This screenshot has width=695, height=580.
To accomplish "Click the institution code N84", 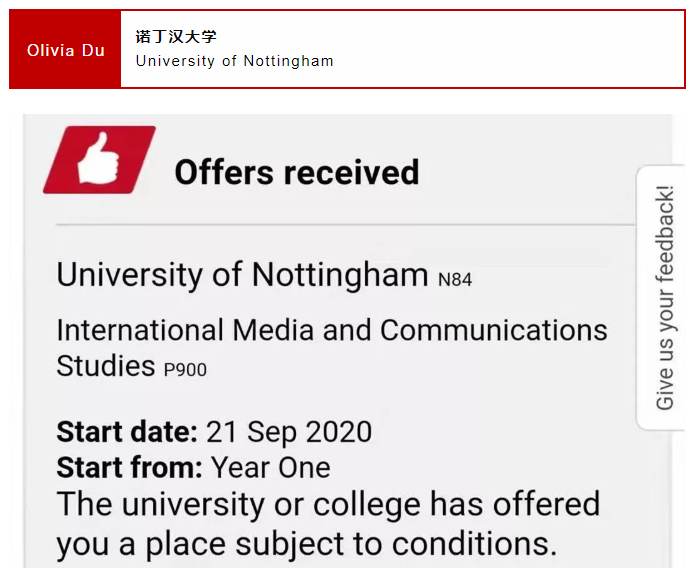I will point(455,280).
